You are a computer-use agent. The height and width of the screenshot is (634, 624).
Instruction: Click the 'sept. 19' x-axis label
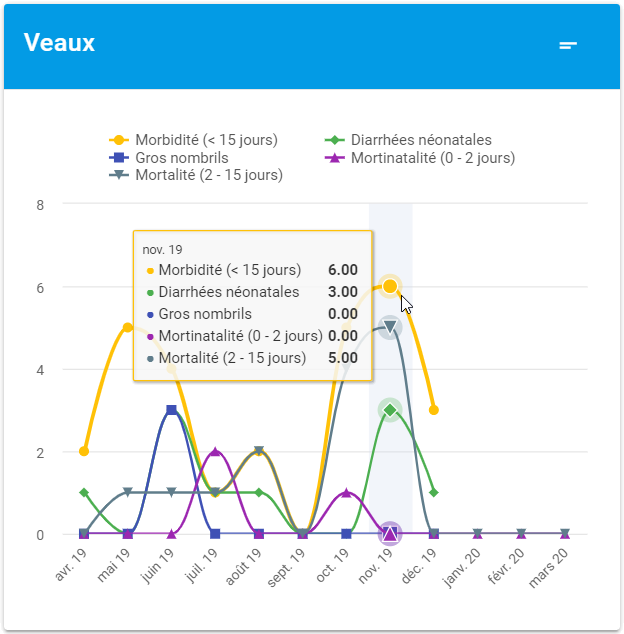pos(286,567)
